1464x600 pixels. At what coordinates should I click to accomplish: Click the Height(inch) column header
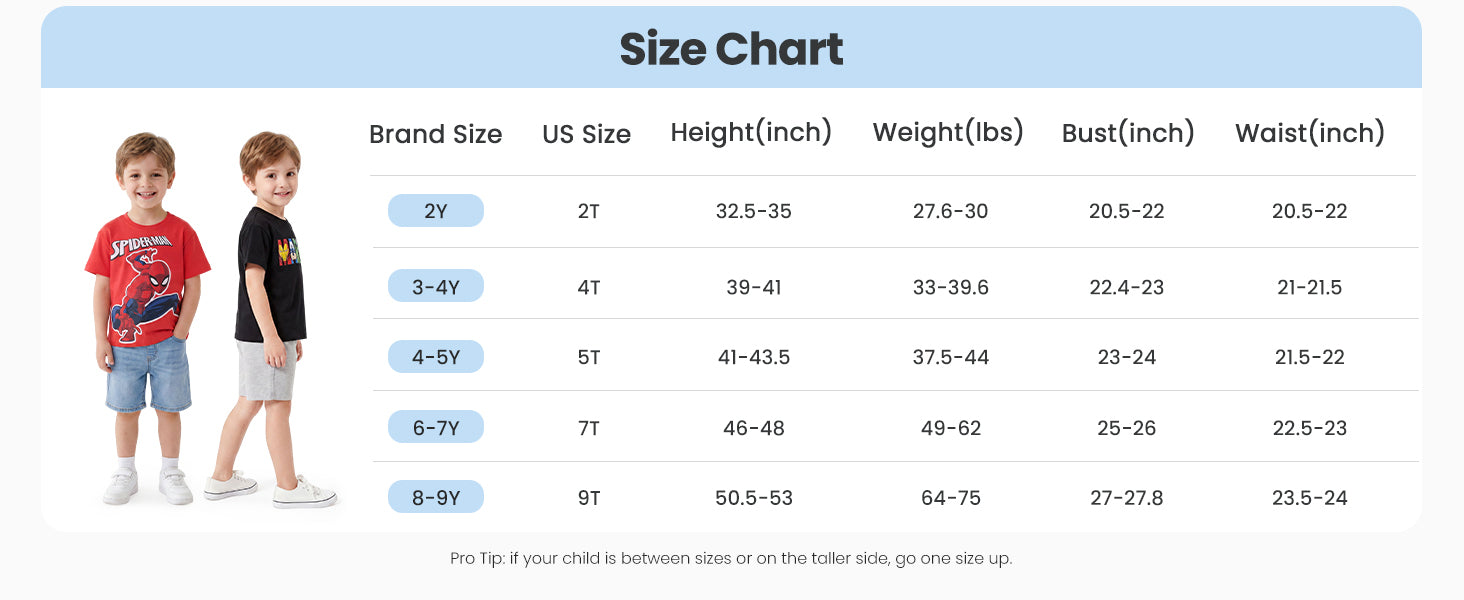tap(752, 132)
